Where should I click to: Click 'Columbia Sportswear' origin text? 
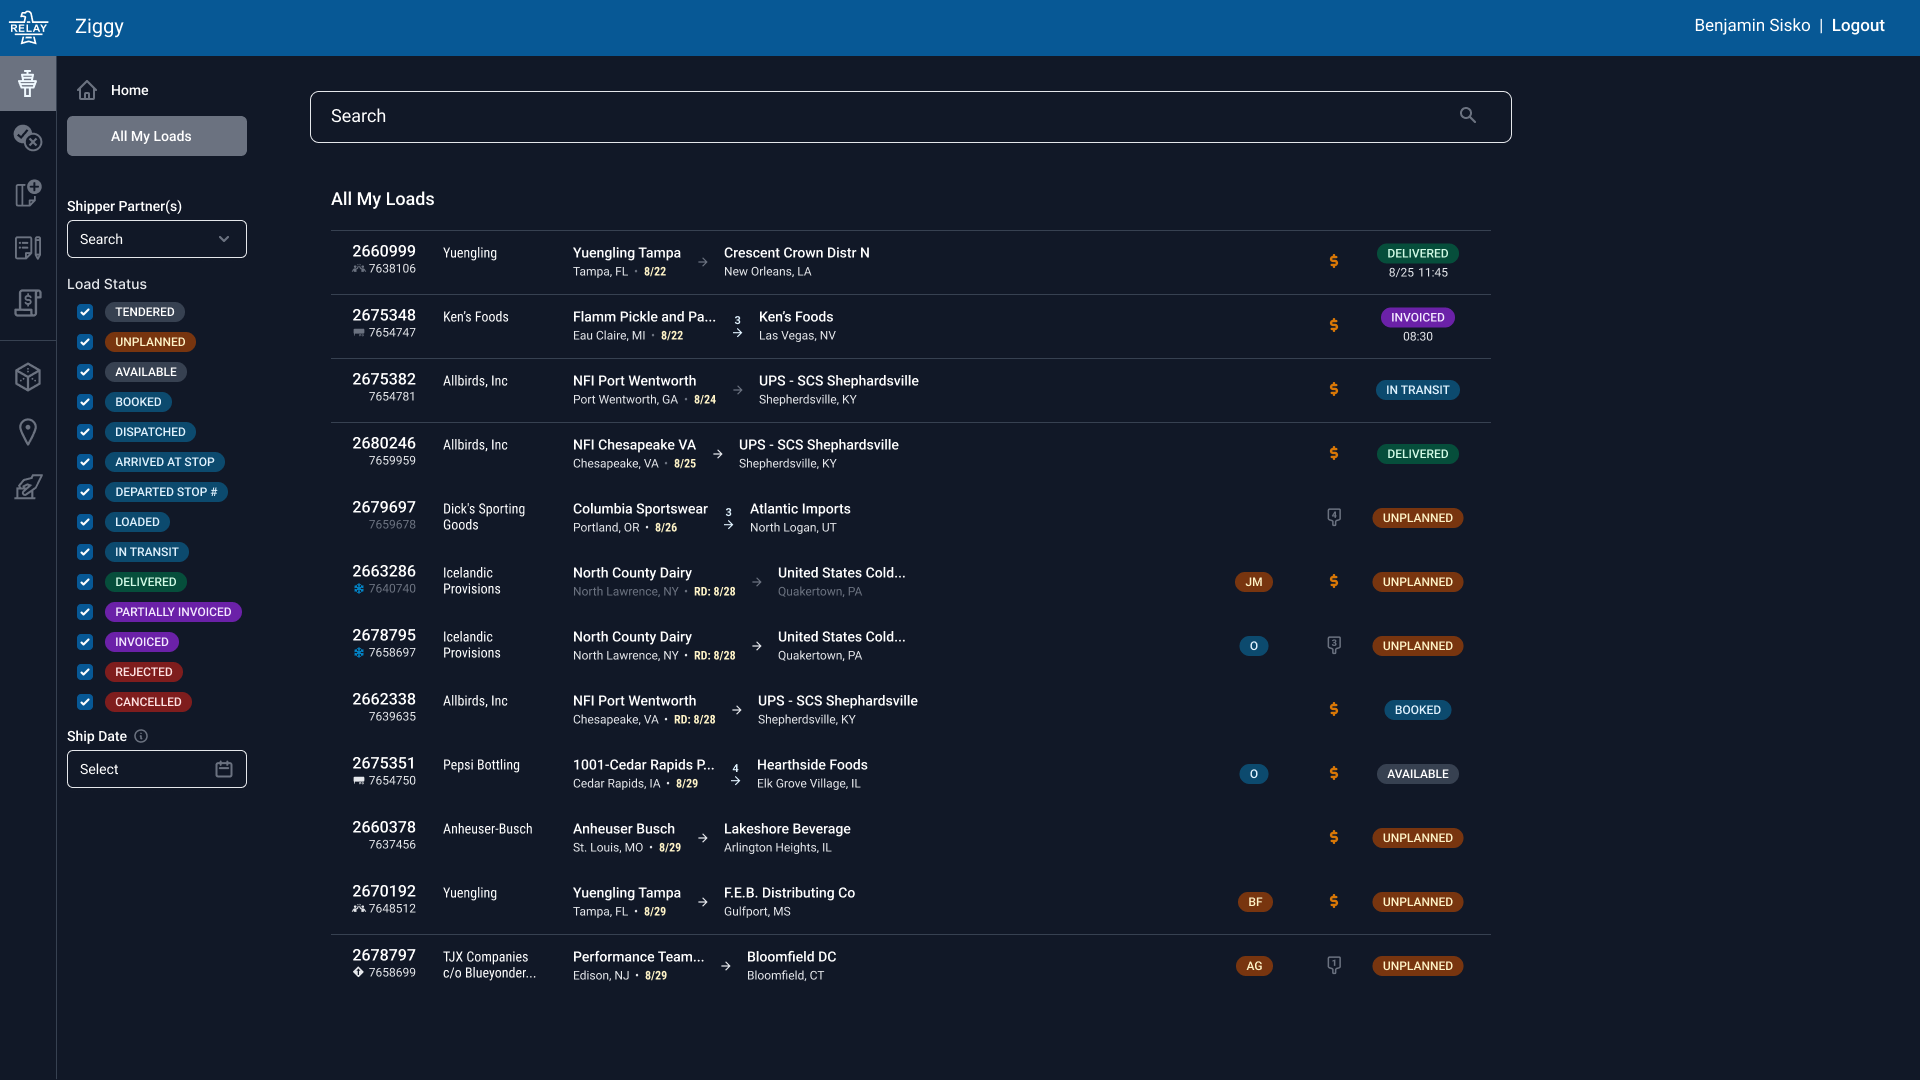(x=640, y=509)
